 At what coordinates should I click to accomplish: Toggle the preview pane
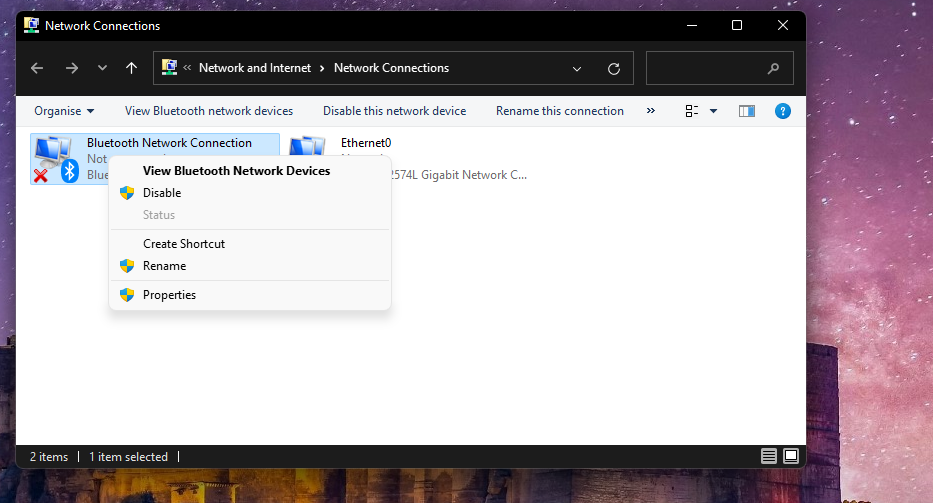pyautogui.click(x=747, y=111)
